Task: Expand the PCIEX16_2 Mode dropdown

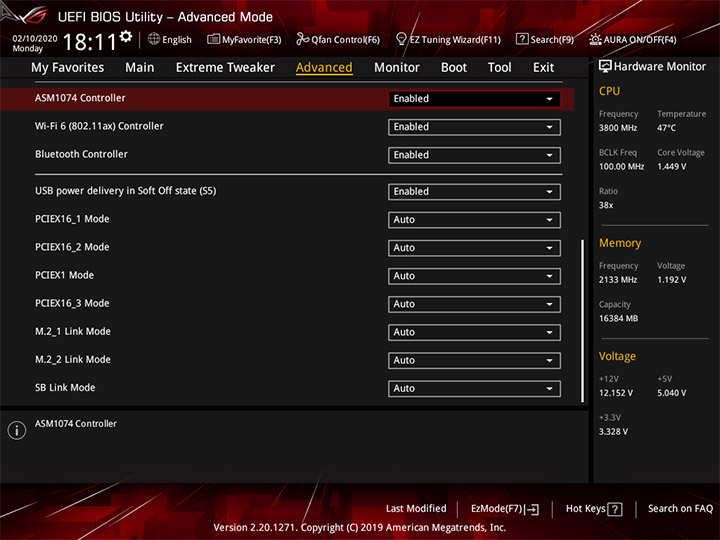Action: pyautogui.click(x=474, y=248)
